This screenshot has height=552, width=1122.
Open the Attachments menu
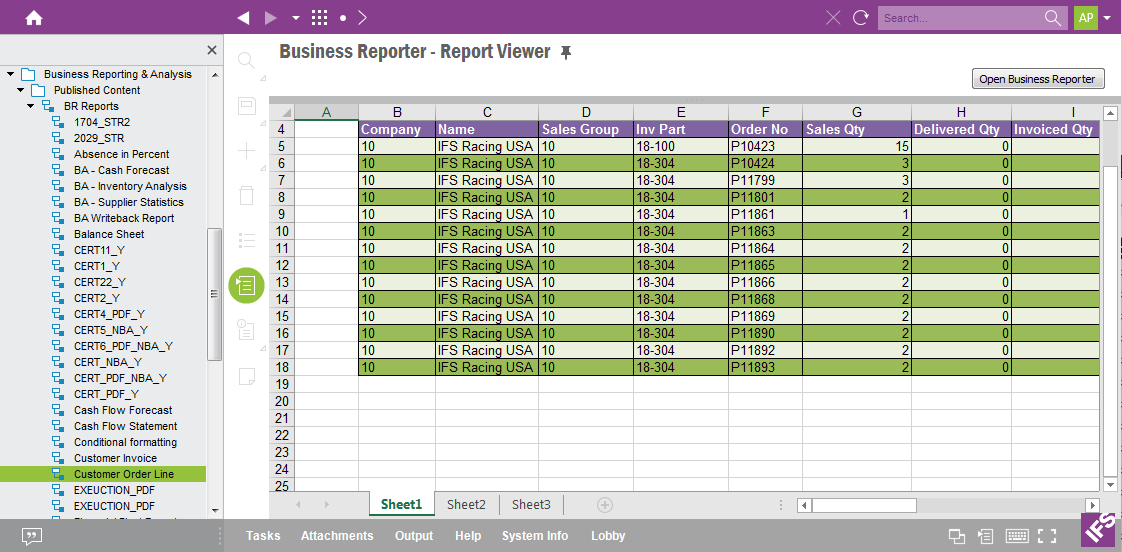[337, 536]
